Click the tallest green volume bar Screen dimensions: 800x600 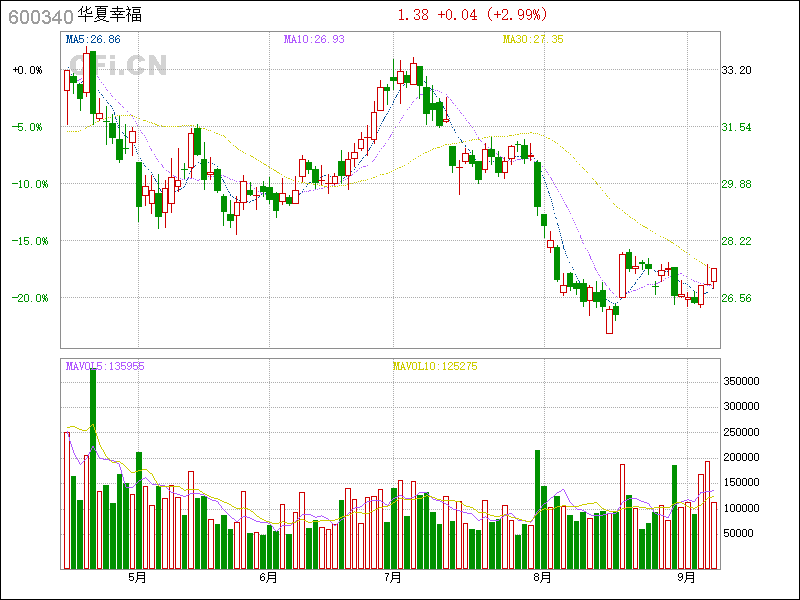coord(93,468)
